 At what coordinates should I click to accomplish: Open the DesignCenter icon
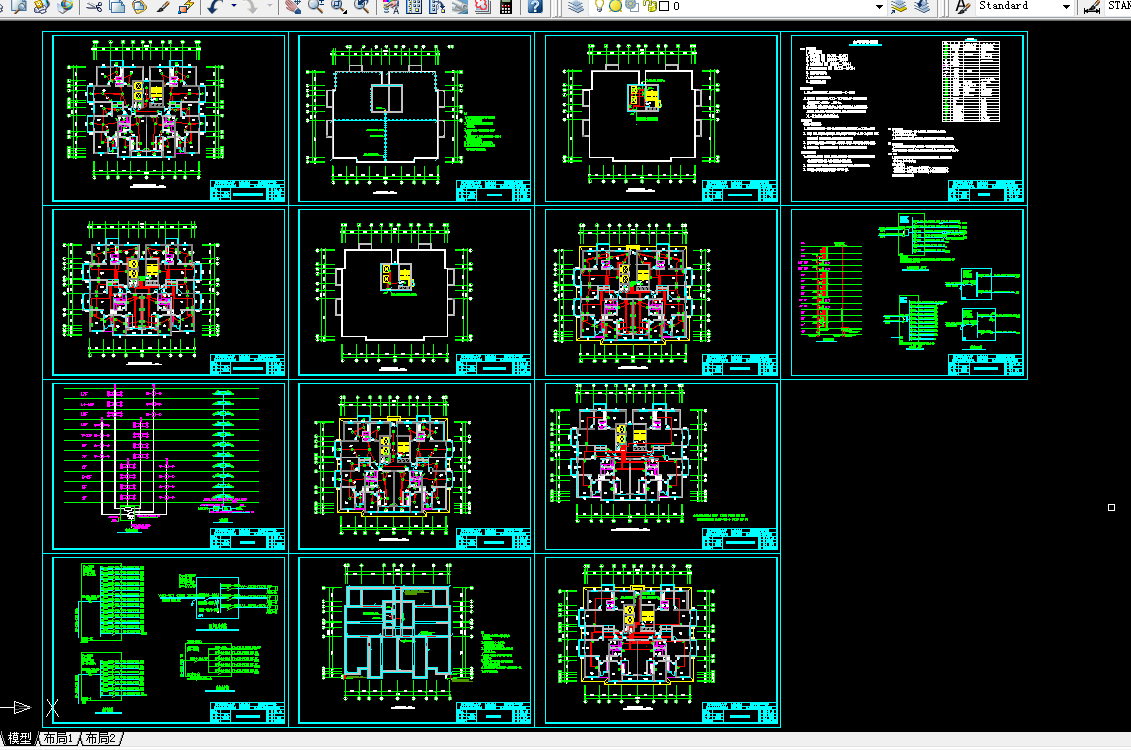(414, 6)
